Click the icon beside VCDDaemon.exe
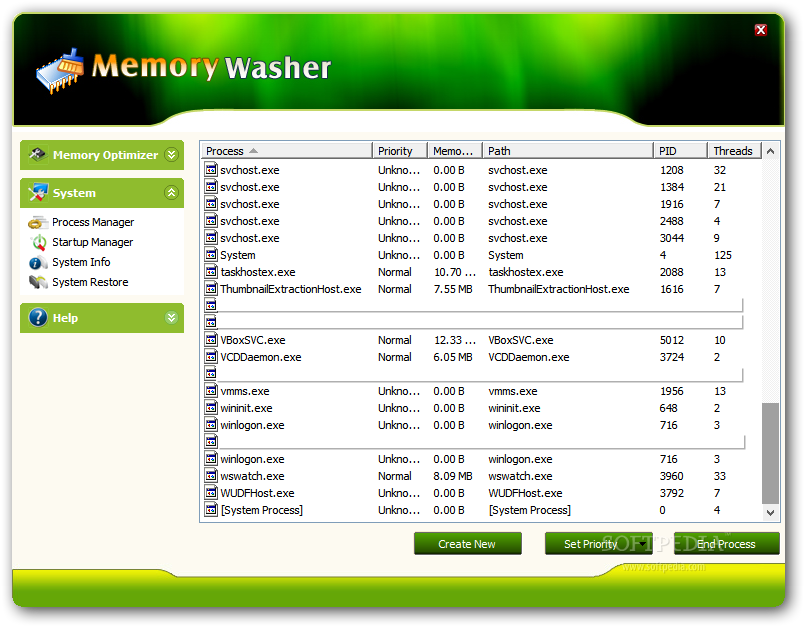 pyautogui.click(x=210, y=356)
